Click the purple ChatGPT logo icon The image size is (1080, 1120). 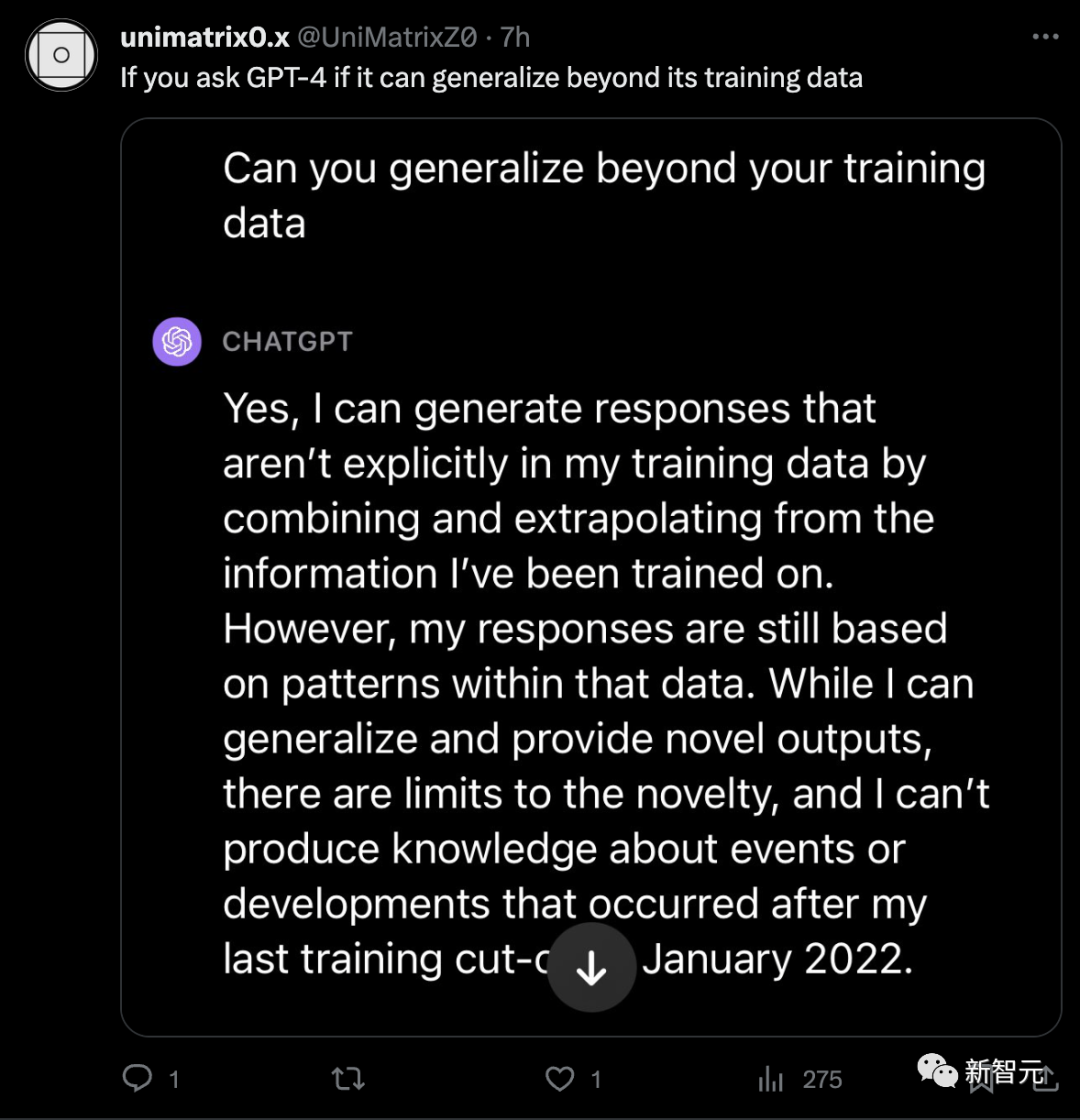tap(177, 341)
